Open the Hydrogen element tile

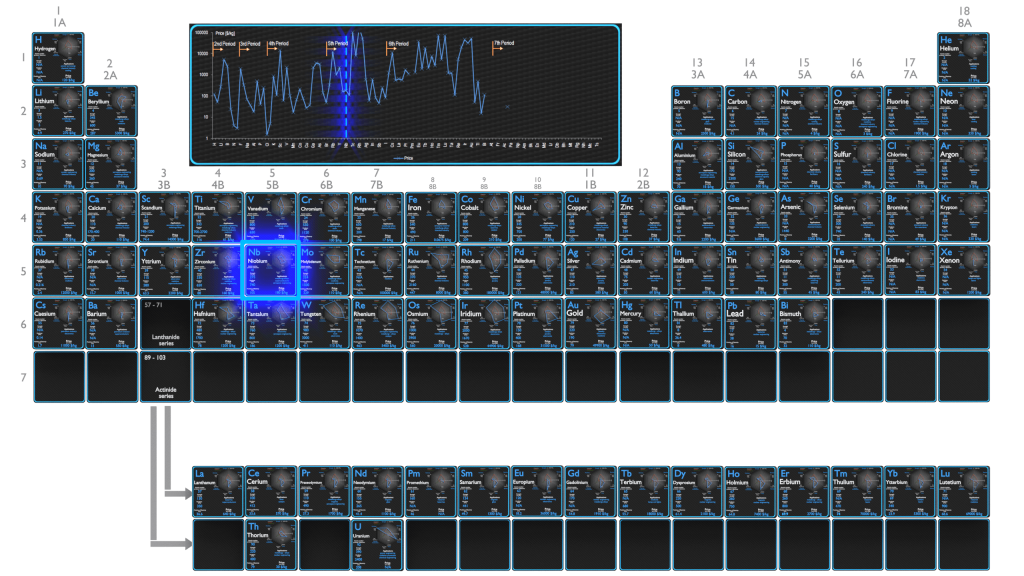58,58
